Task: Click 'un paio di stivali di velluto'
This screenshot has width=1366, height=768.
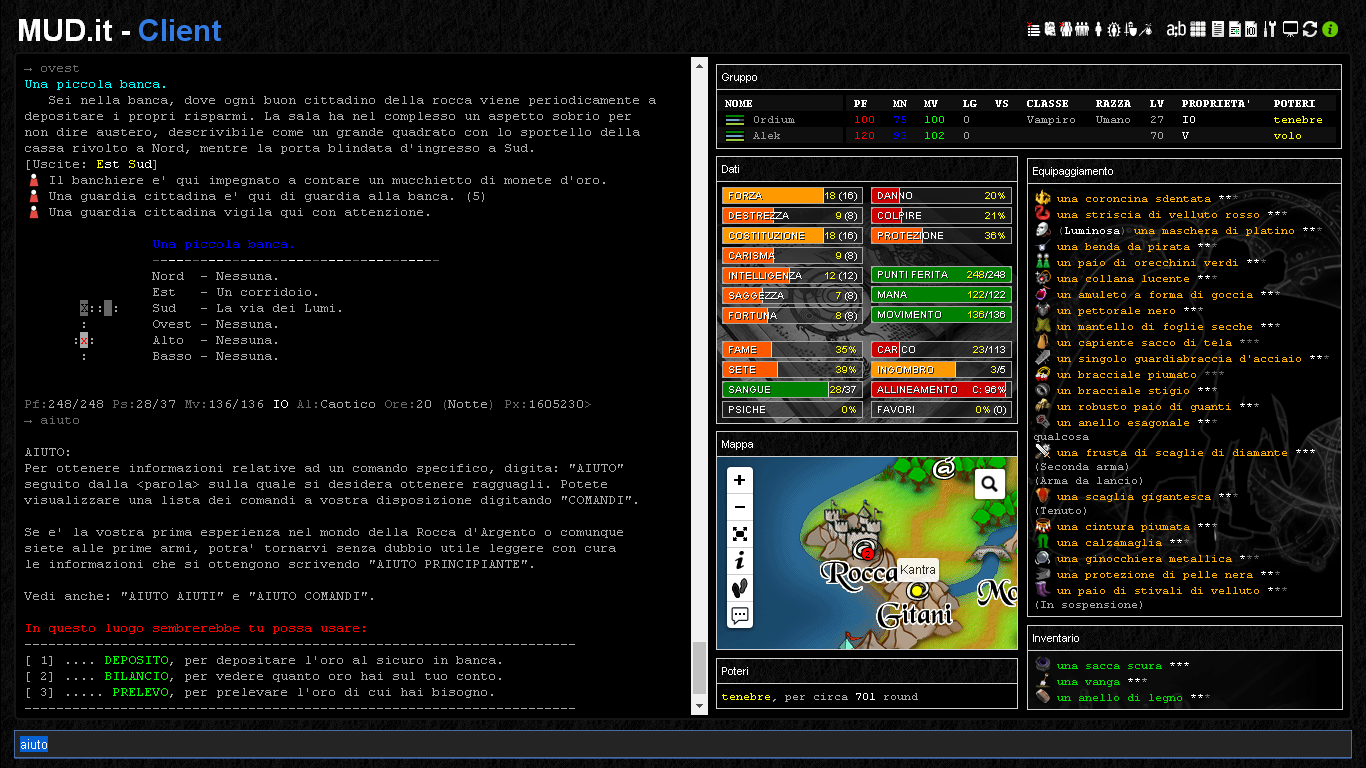Action: point(1158,591)
